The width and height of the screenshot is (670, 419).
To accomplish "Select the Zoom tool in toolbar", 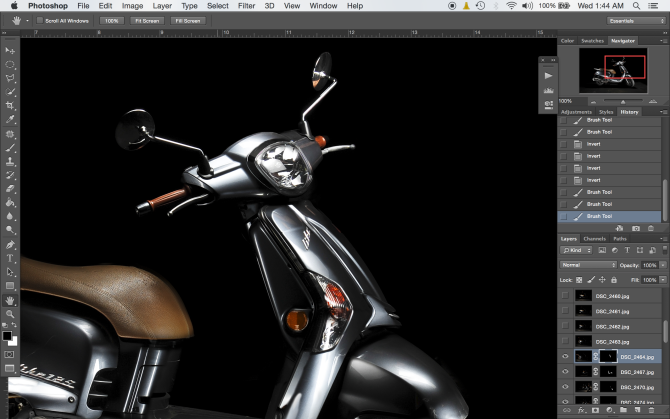I will click(x=10, y=314).
